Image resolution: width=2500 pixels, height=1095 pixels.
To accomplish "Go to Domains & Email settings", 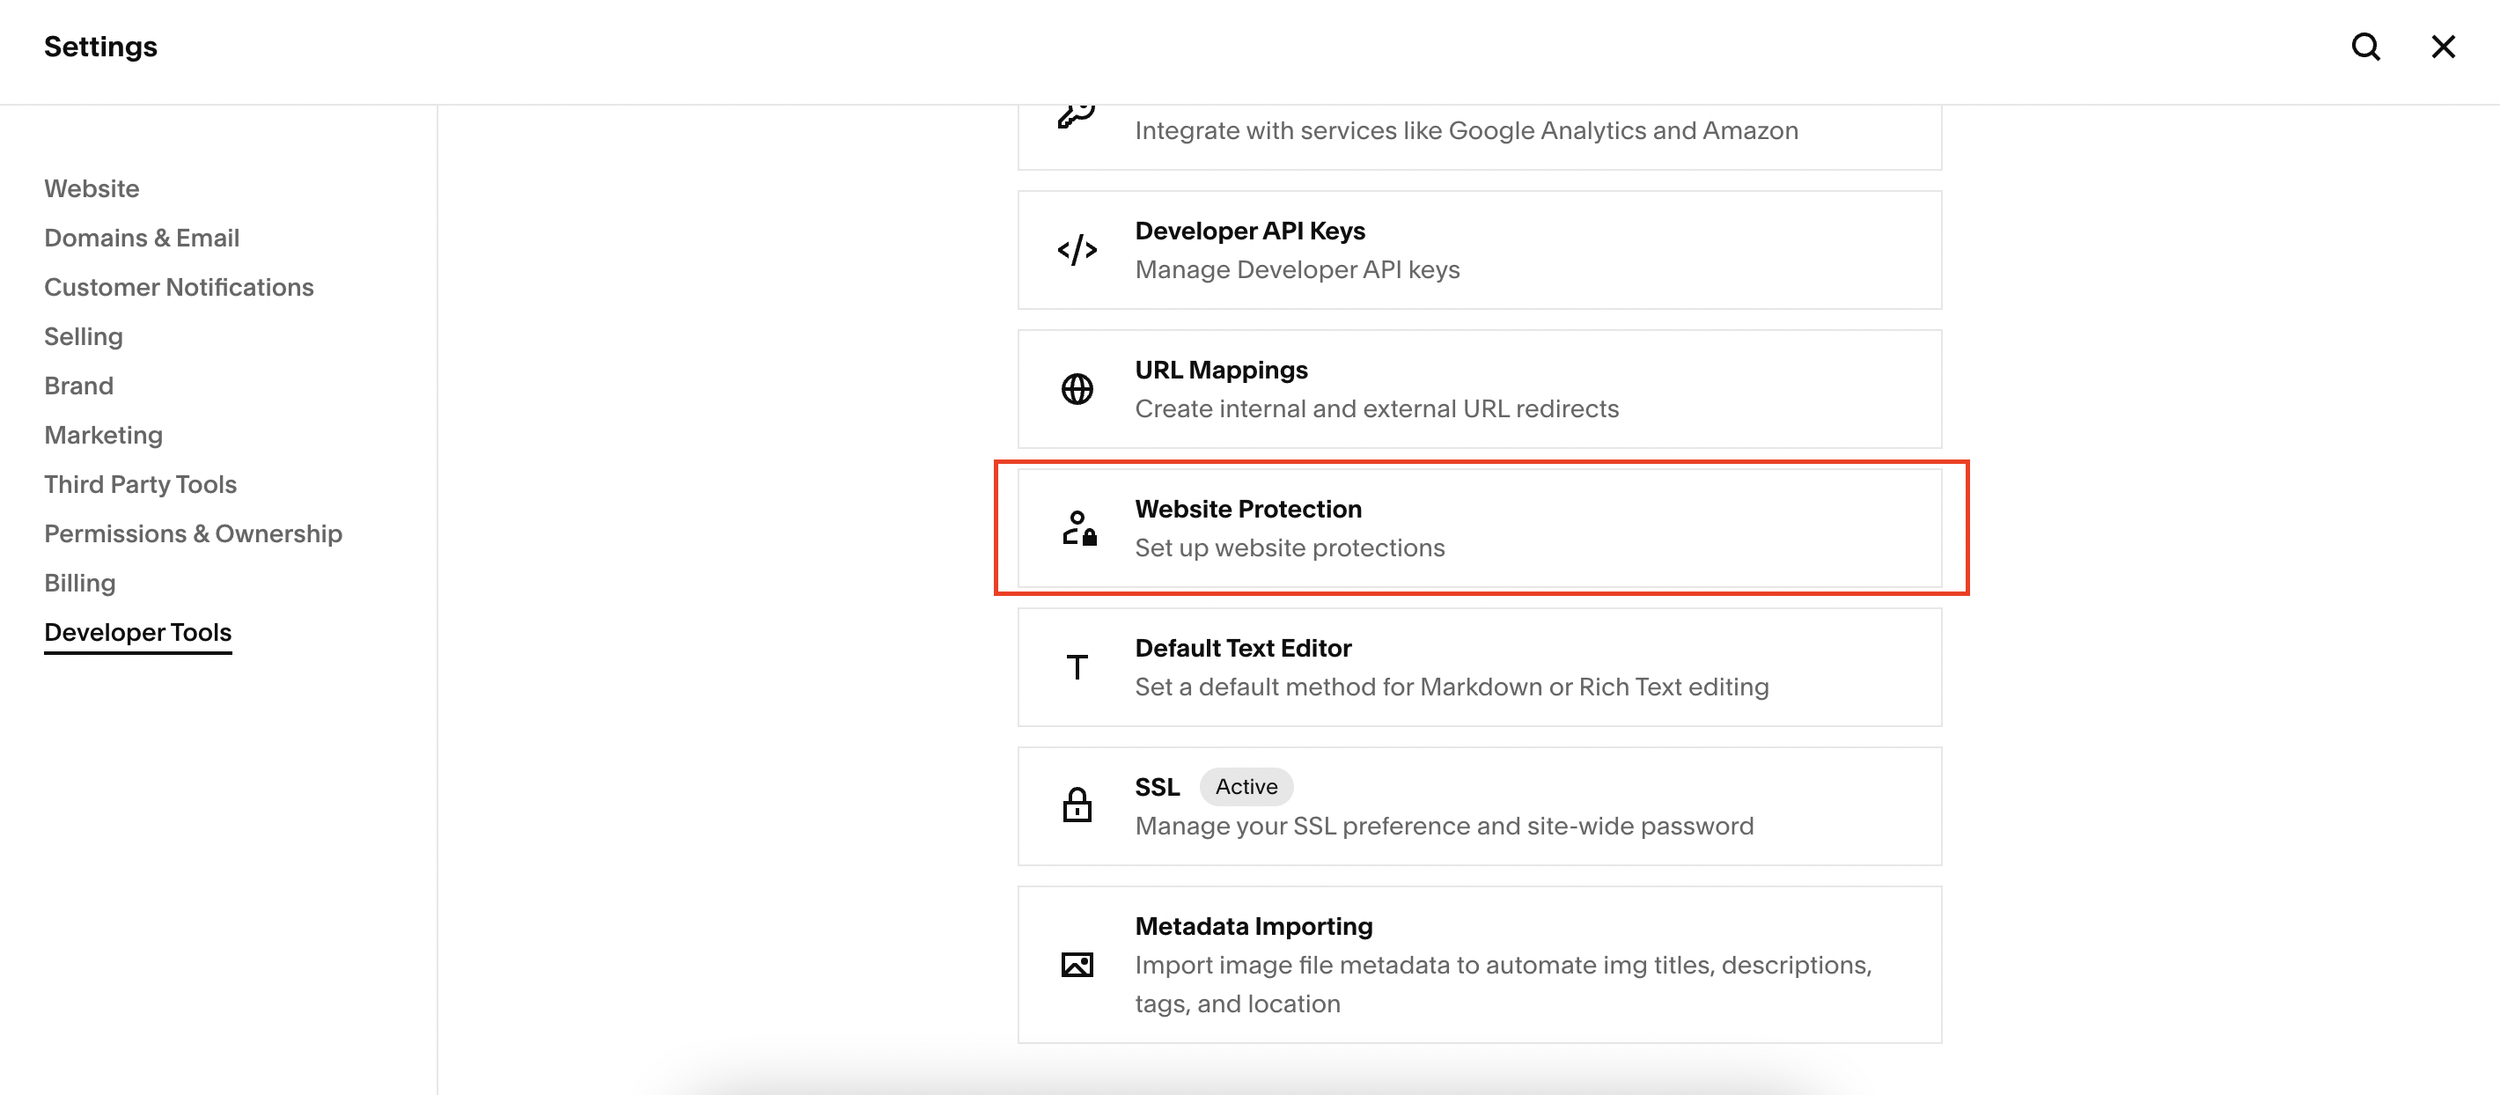I will tap(142, 238).
